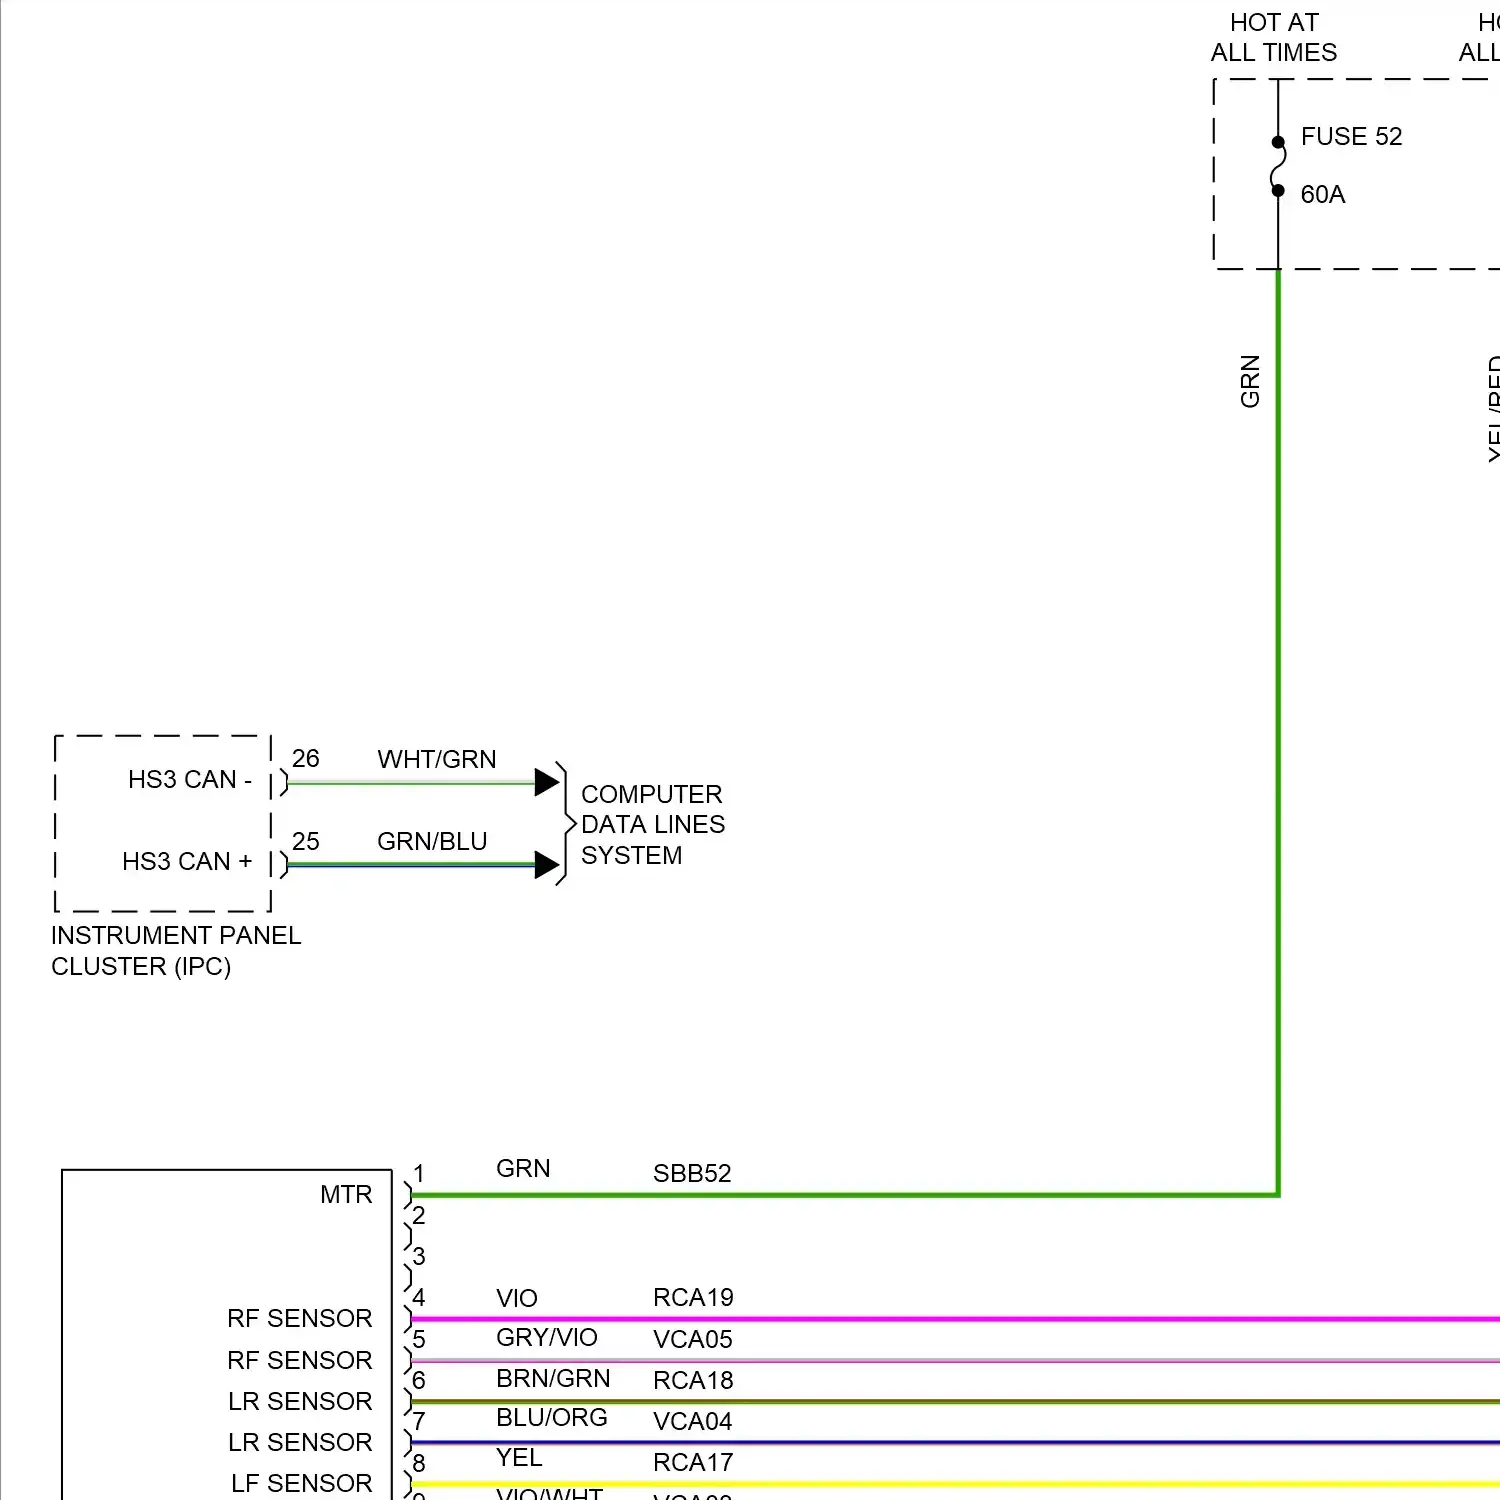This screenshot has width=1500, height=1500.
Task: Click pin number 26 on the IPC
Action: click(306, 758)
